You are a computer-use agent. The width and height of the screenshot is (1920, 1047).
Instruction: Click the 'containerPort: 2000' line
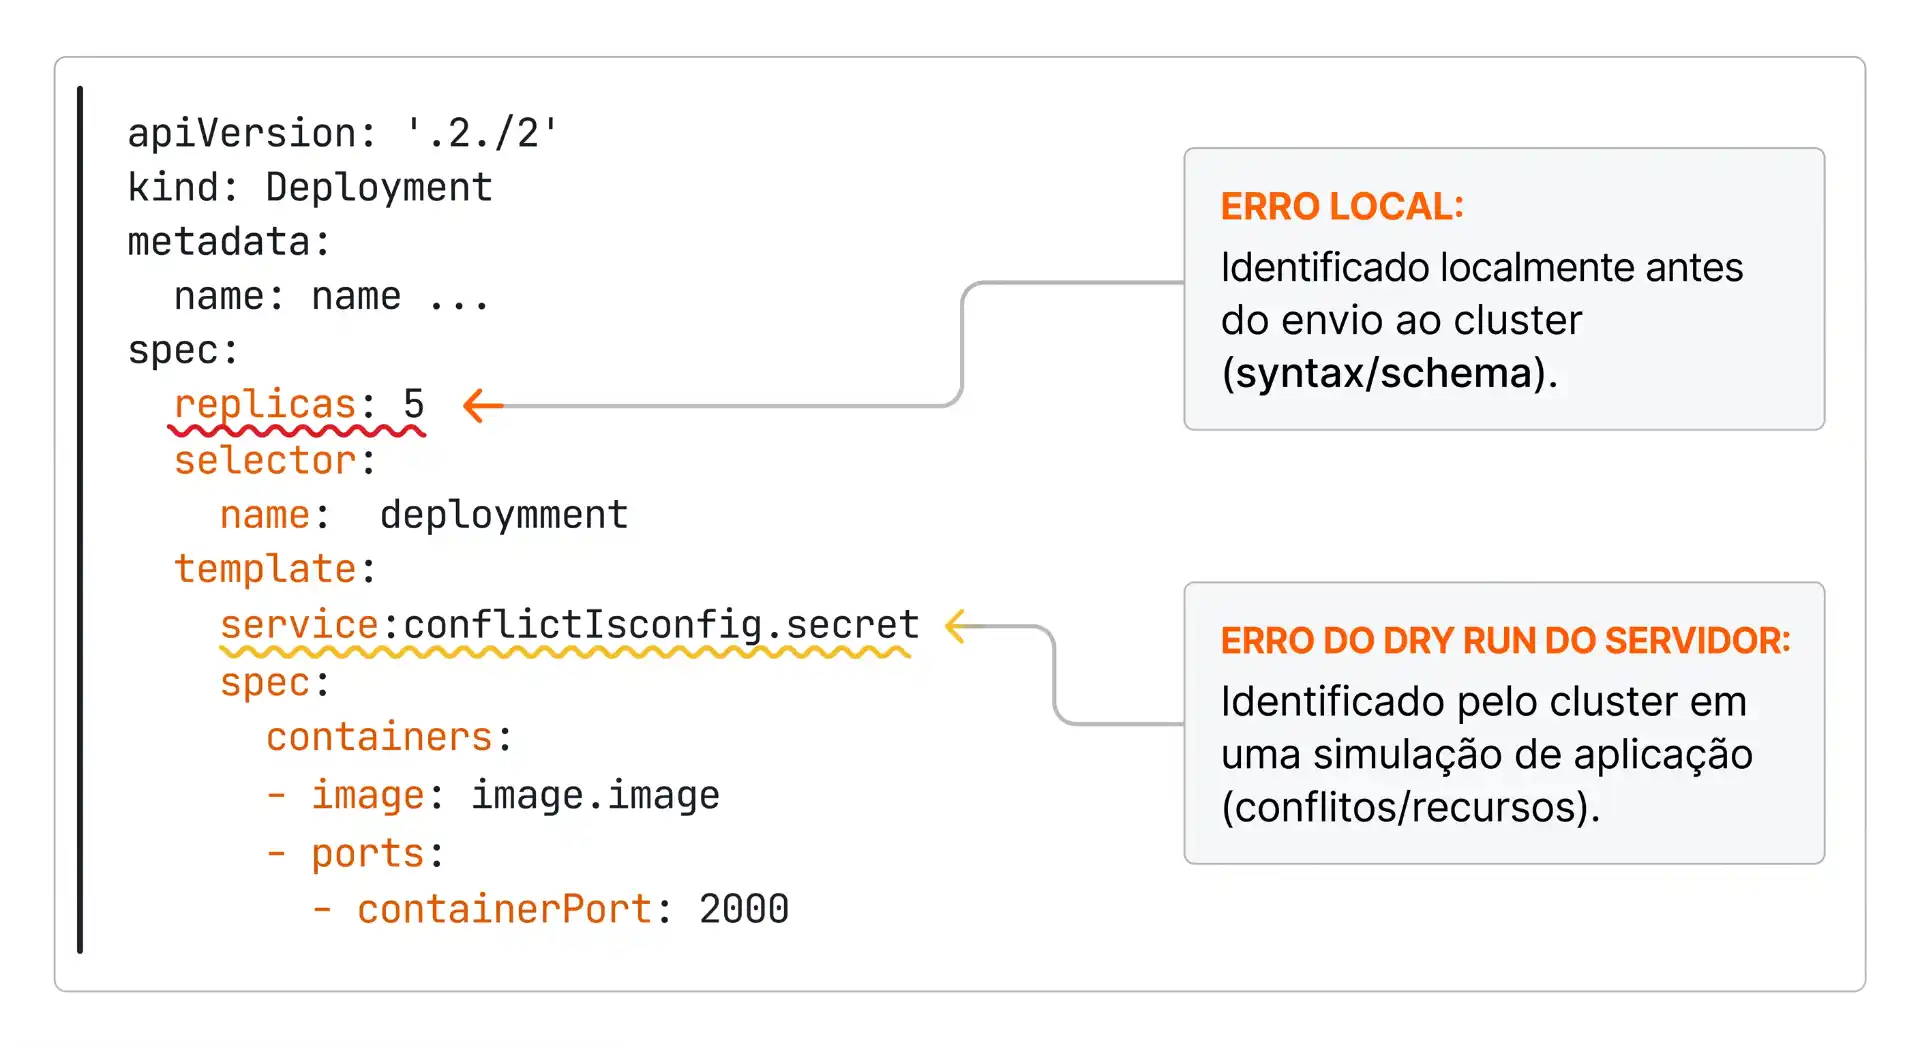(551, 910)
